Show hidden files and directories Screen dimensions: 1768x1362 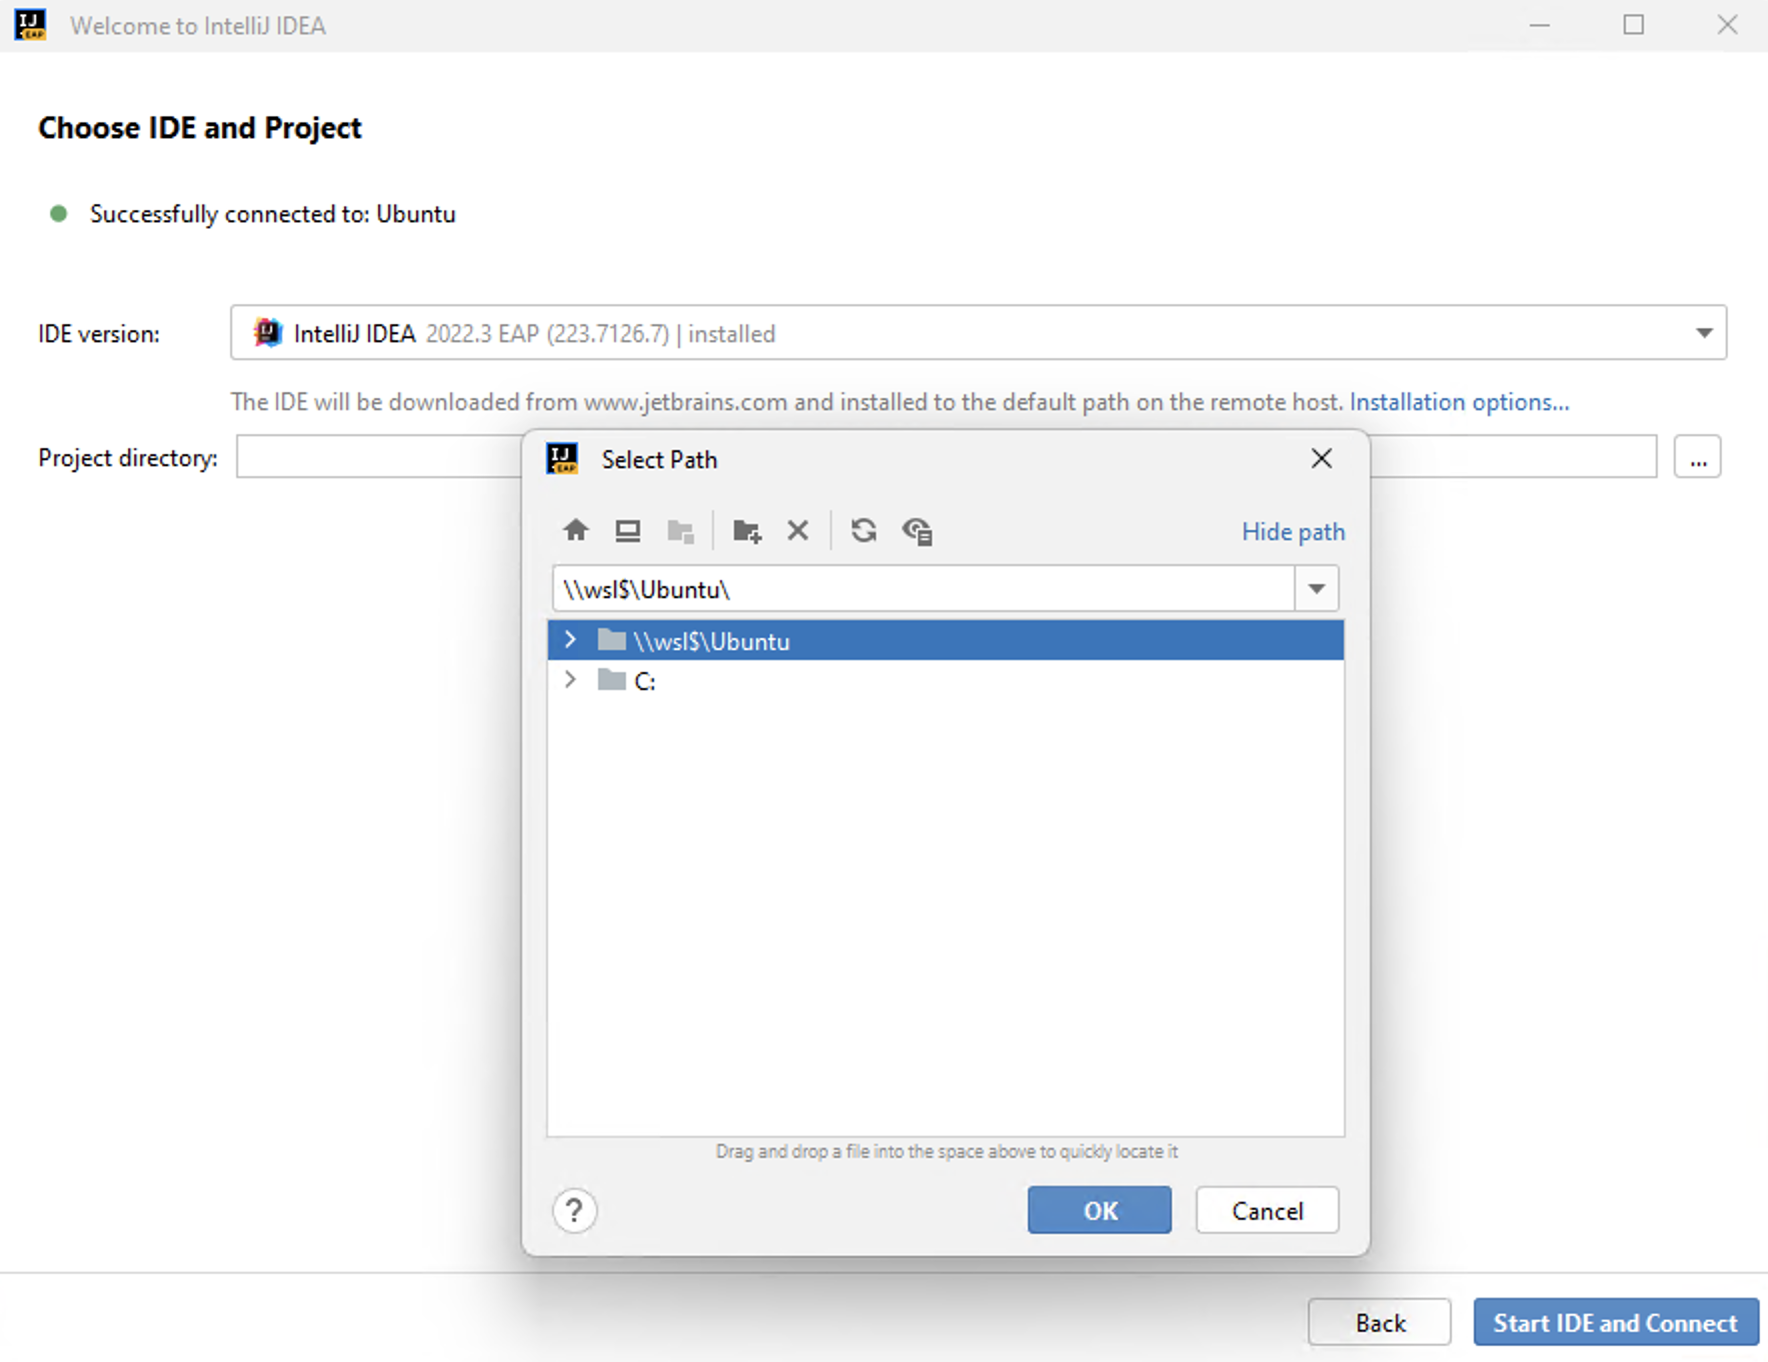pyautogui.click(x=917, y=531)
